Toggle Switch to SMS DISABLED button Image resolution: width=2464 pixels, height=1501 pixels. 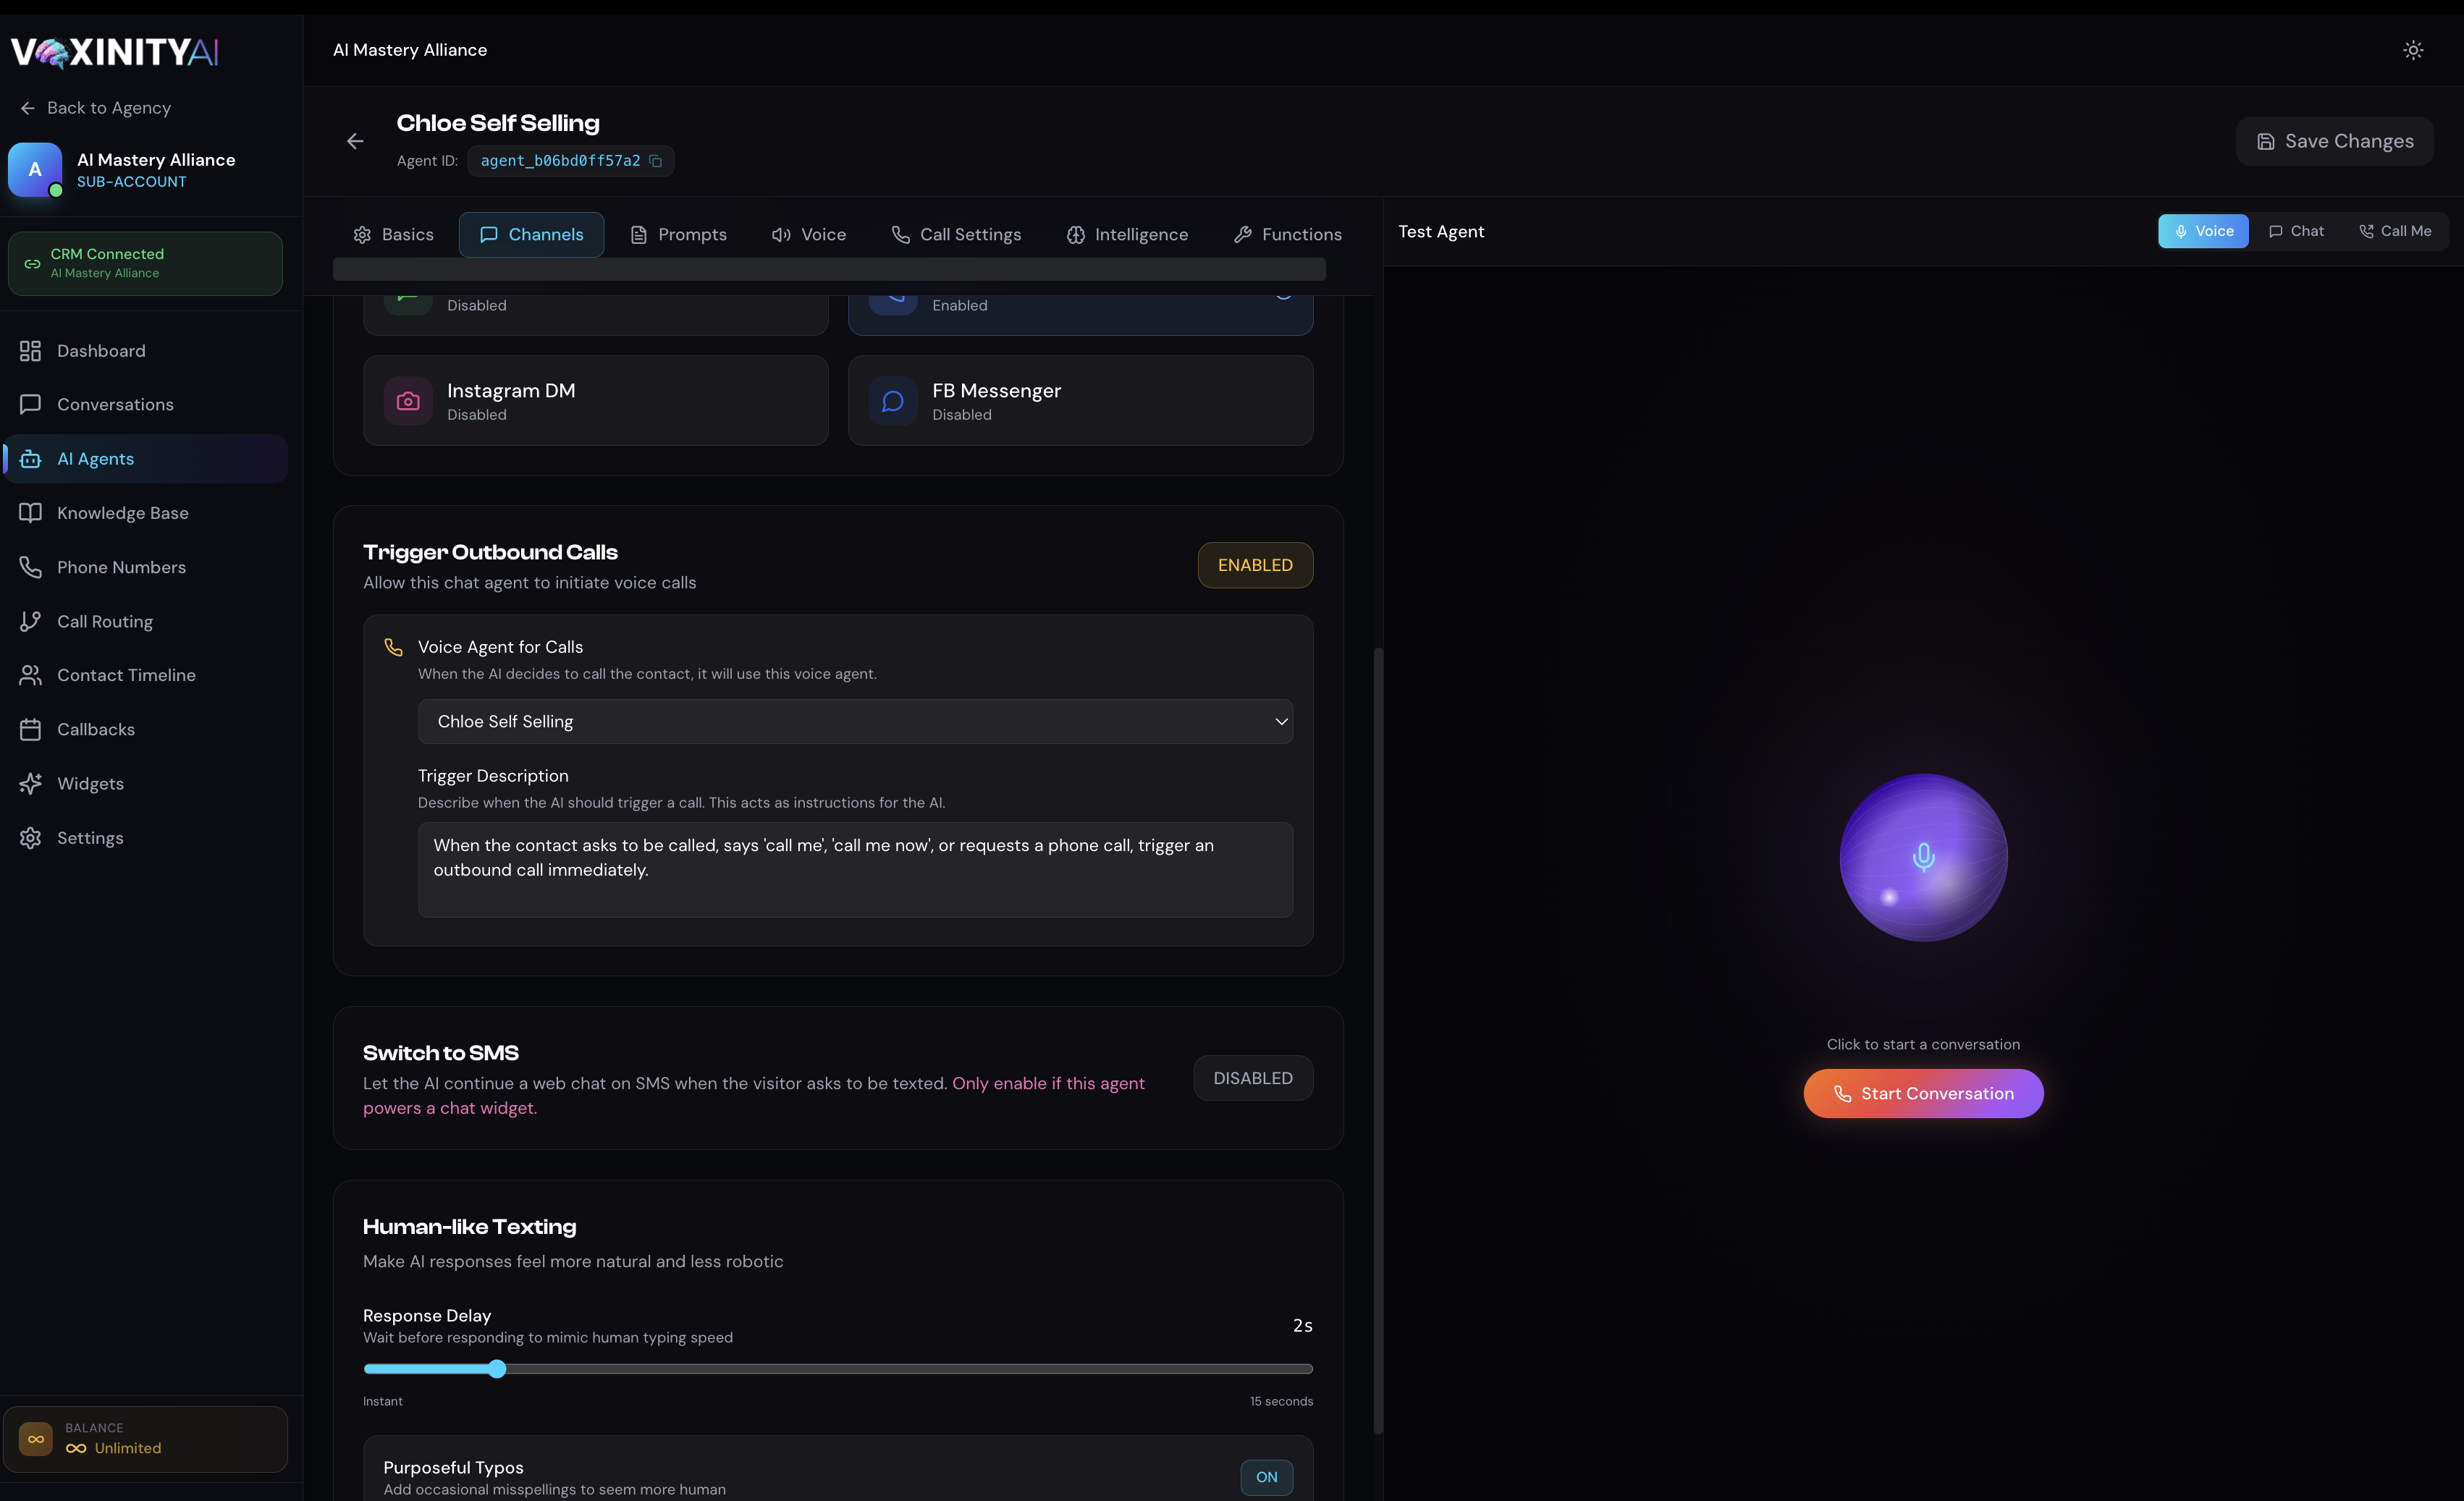1253,1078
